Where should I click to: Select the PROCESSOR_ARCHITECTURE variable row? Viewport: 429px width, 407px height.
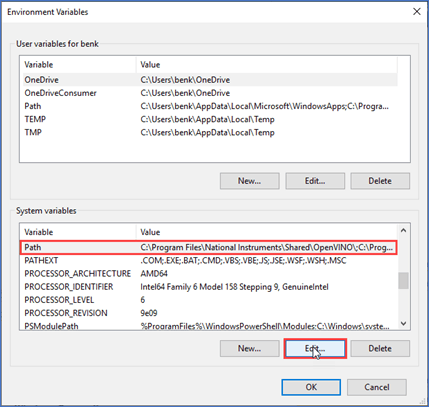tap(208, 274)
